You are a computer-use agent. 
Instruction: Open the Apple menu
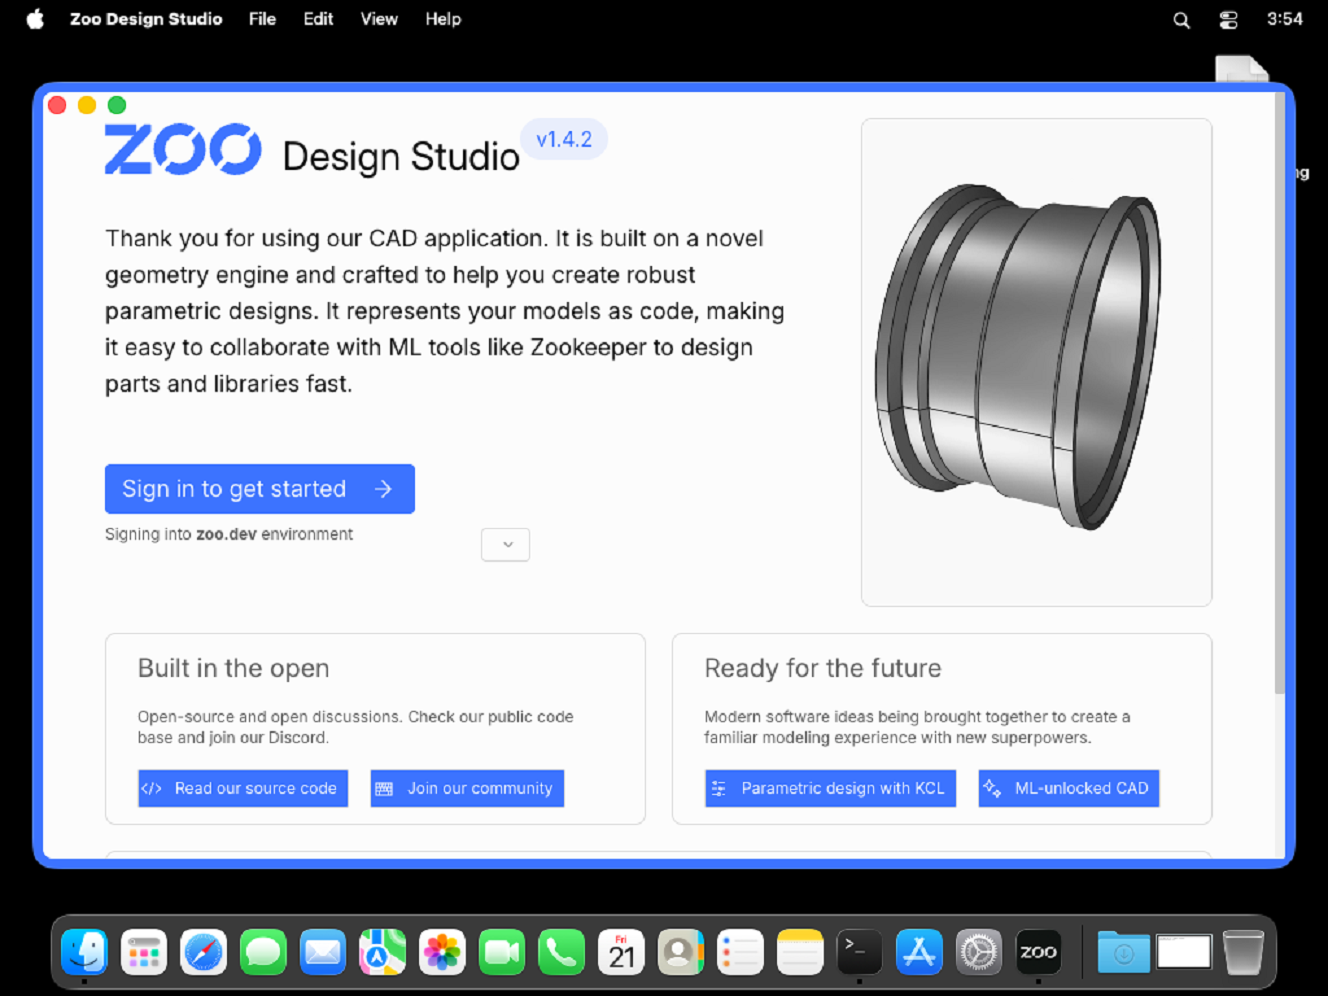(36, 19)
